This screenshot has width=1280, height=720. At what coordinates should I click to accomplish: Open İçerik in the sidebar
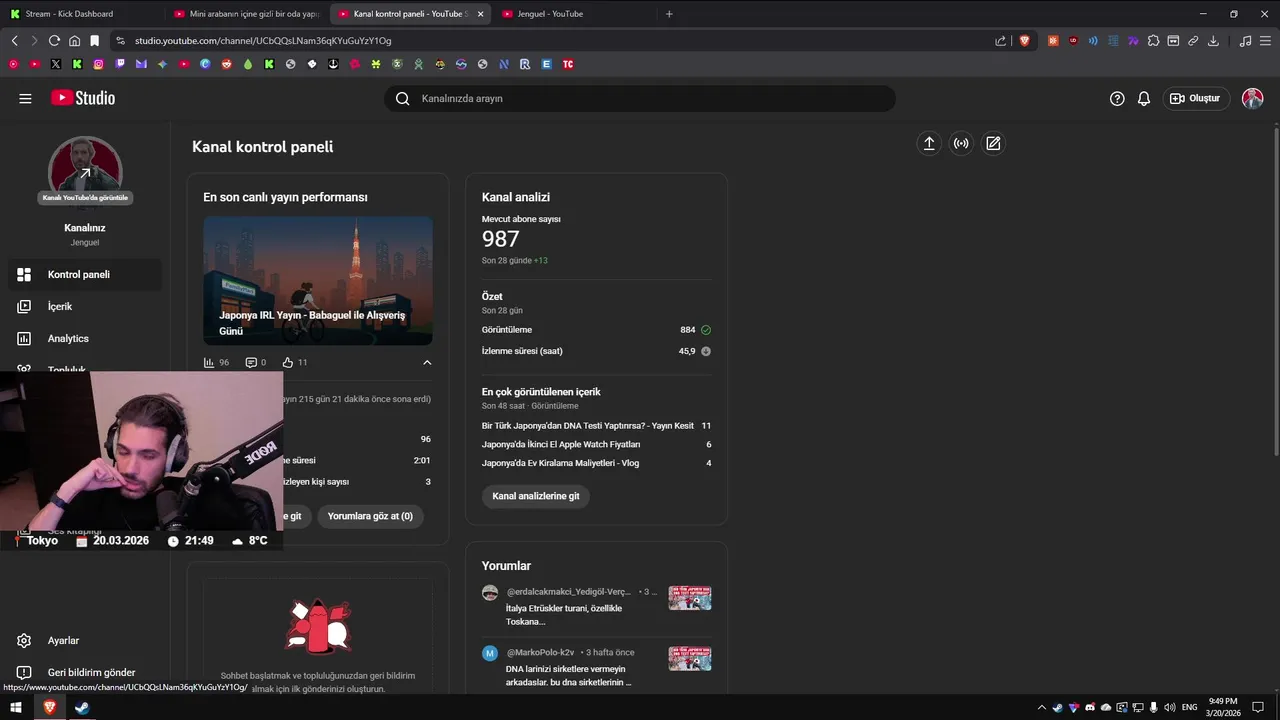pos(85,306)
